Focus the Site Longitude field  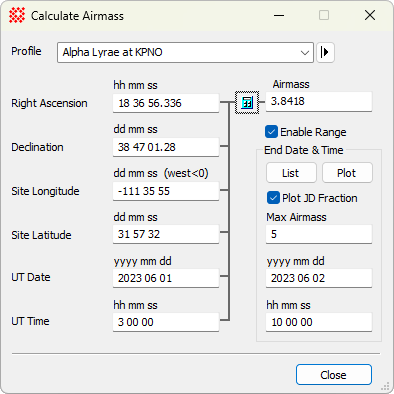point(166,191)
